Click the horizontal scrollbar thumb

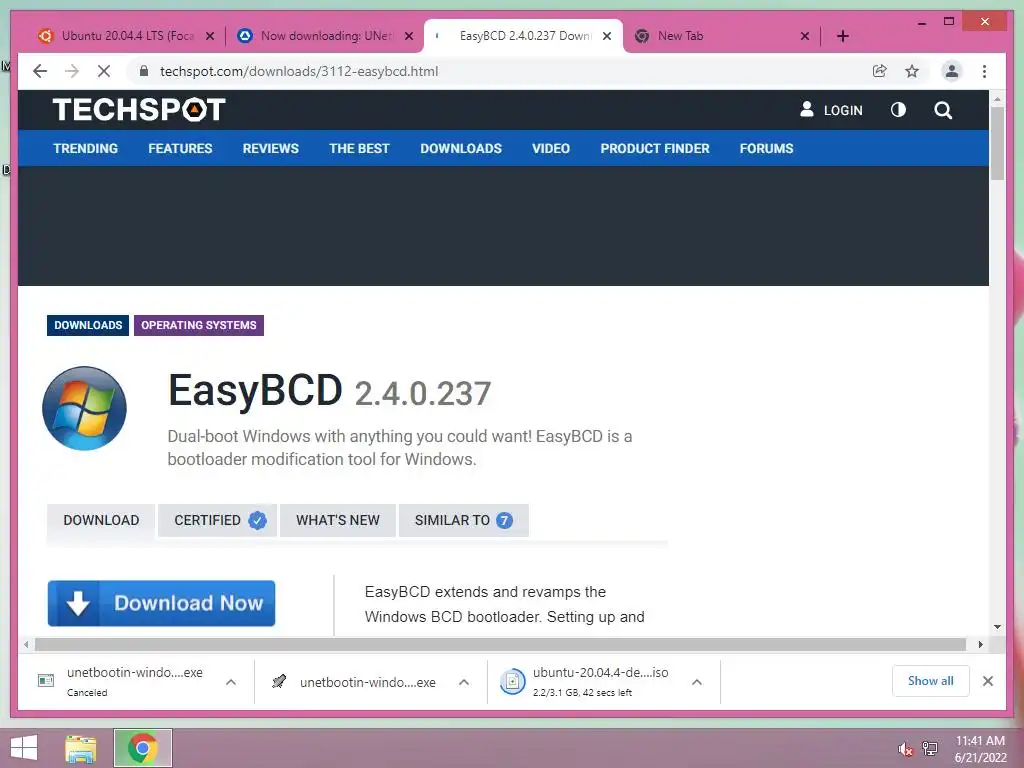pyautogui.click(x=500, y=645)
